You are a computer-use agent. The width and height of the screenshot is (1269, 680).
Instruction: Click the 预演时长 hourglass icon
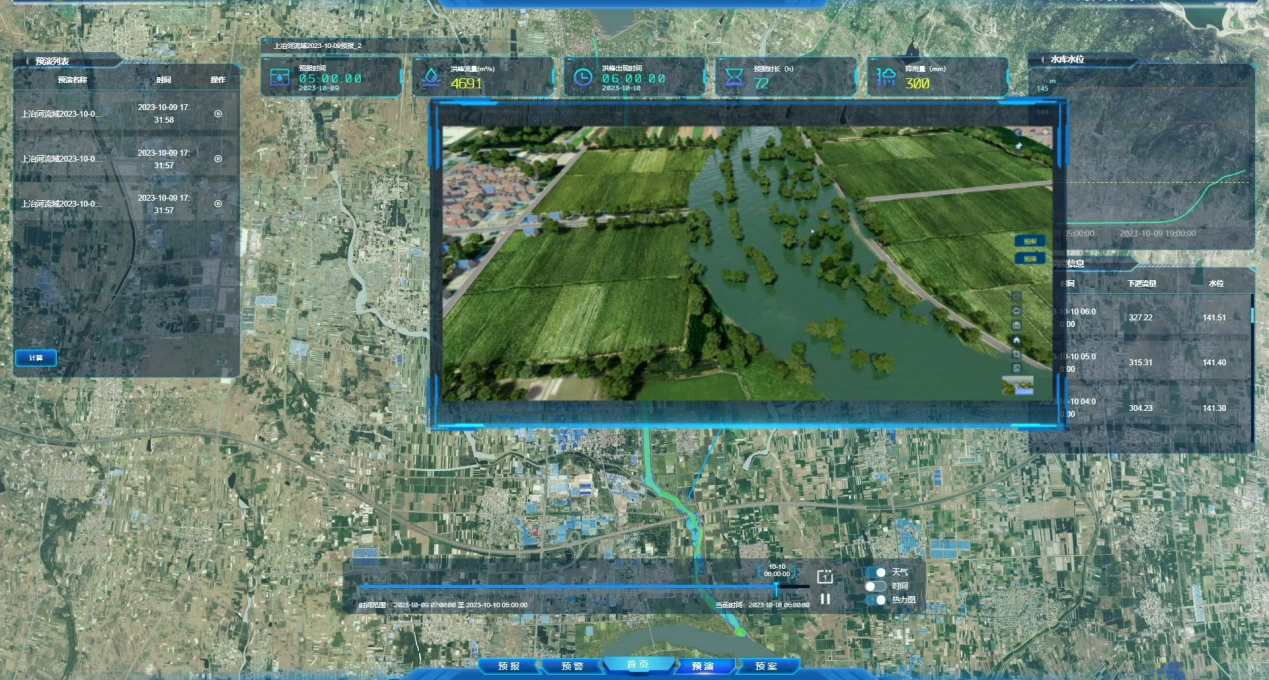click(x=734, y=77)
